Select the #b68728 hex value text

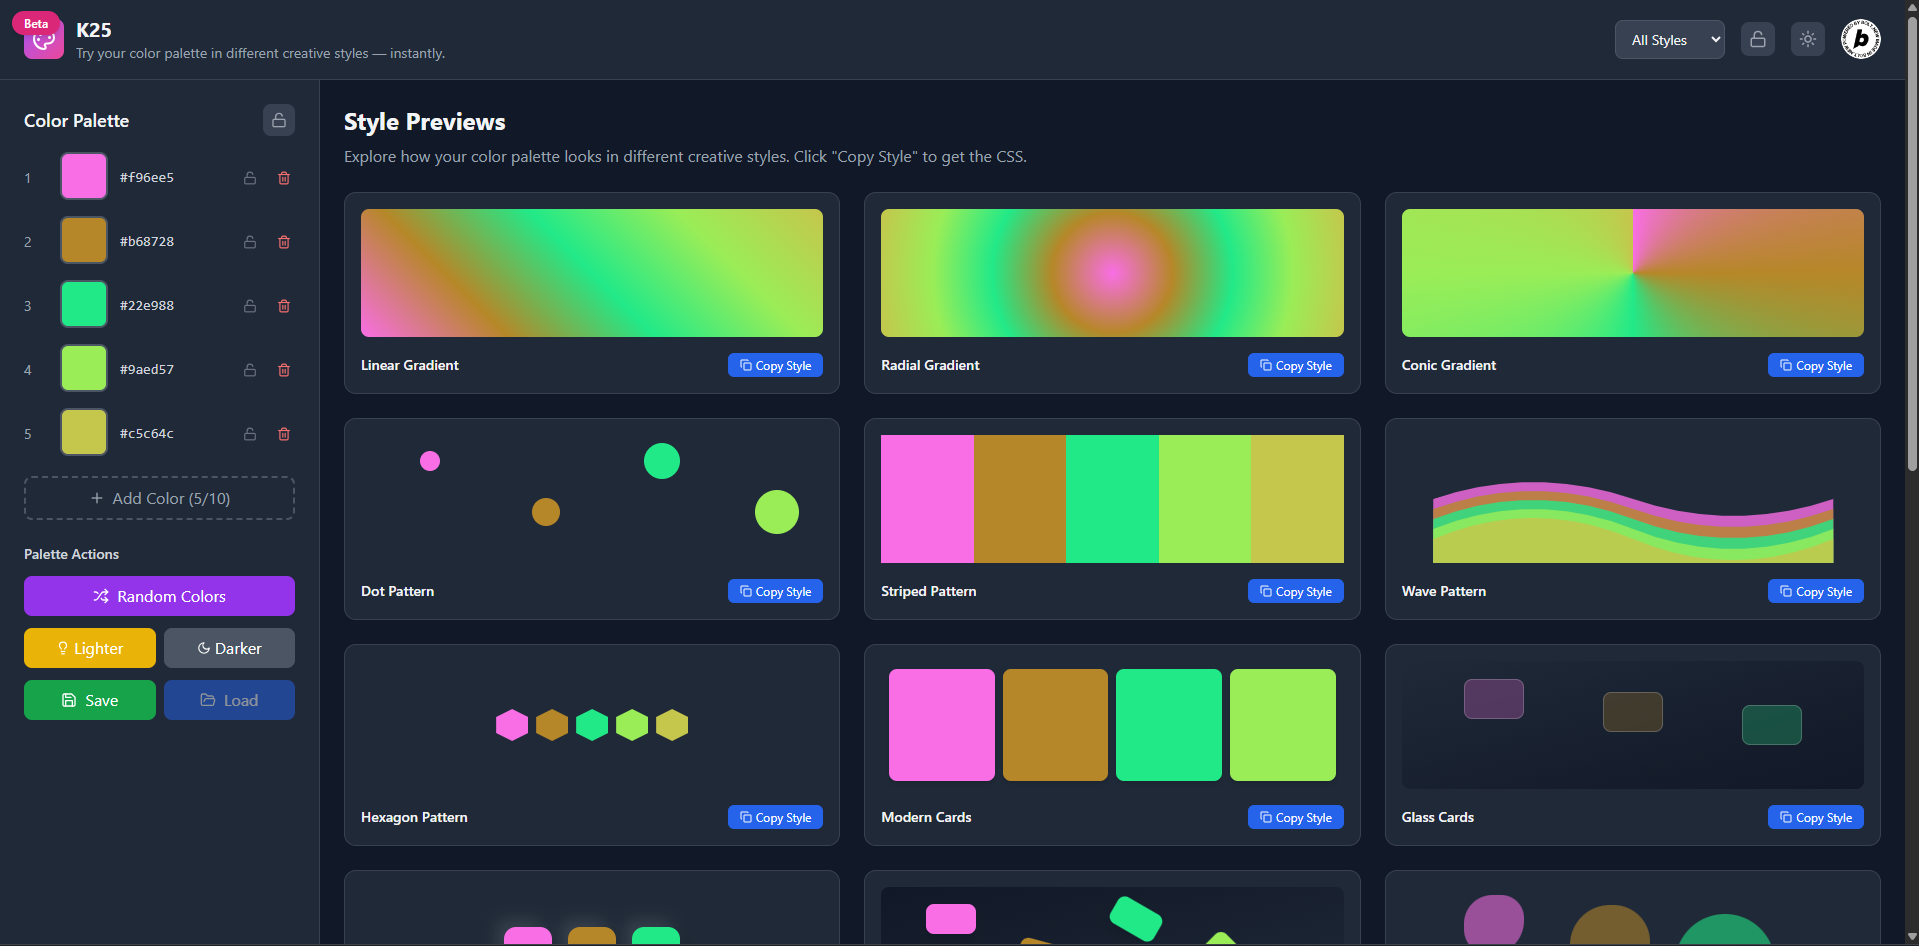tap(147, 241)
